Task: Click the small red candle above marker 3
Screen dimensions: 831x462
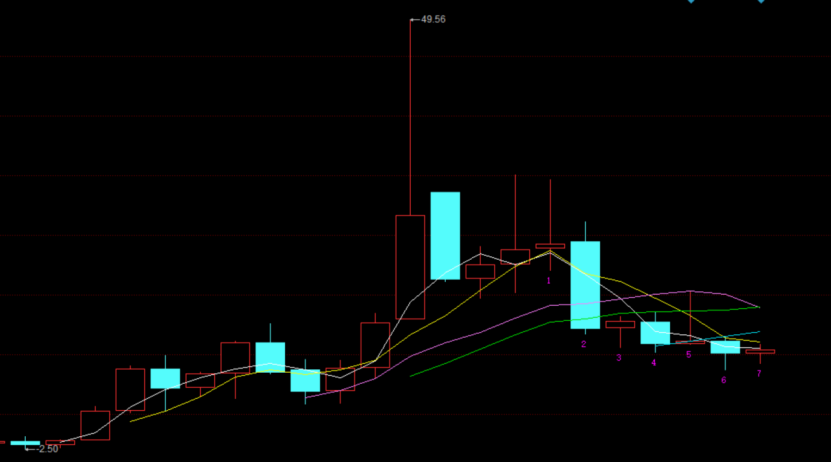Action: pos(620,325)
